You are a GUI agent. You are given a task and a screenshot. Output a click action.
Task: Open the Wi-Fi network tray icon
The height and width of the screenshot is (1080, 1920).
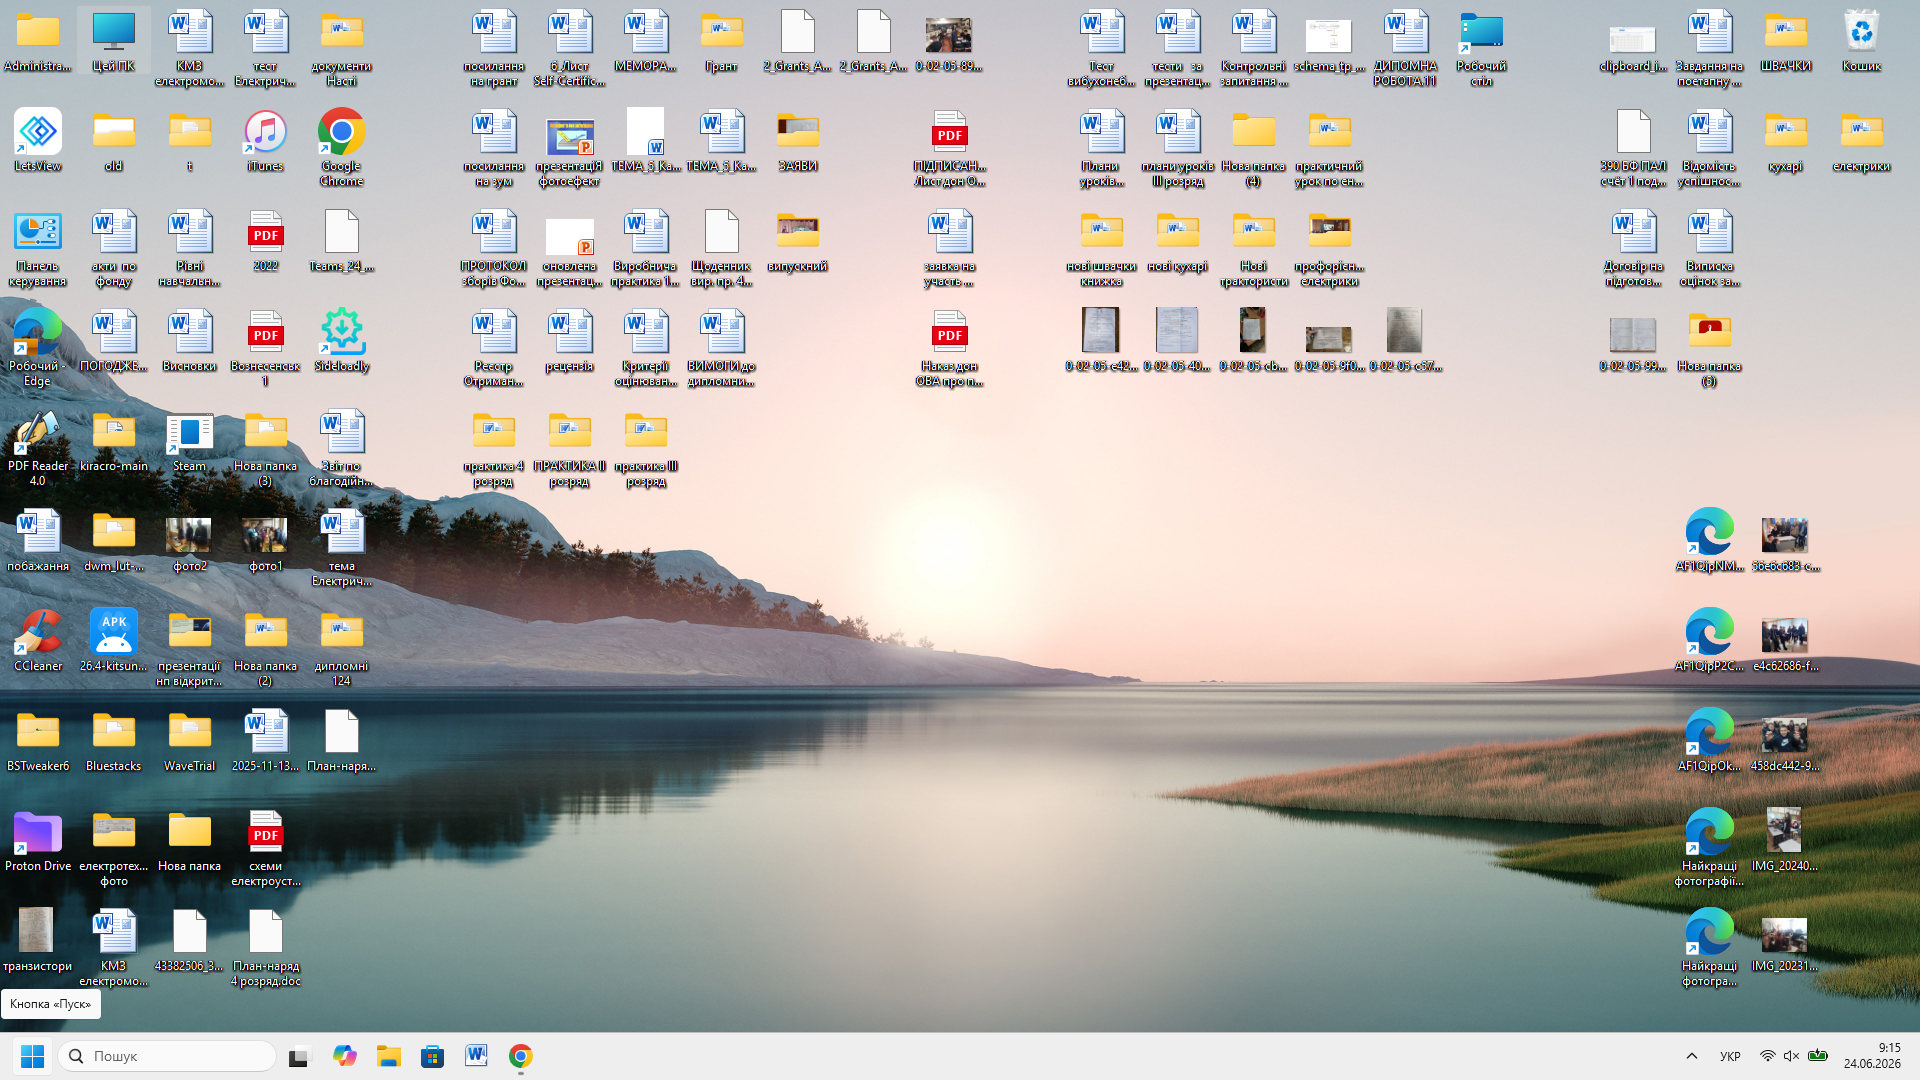point(1767,1056)
